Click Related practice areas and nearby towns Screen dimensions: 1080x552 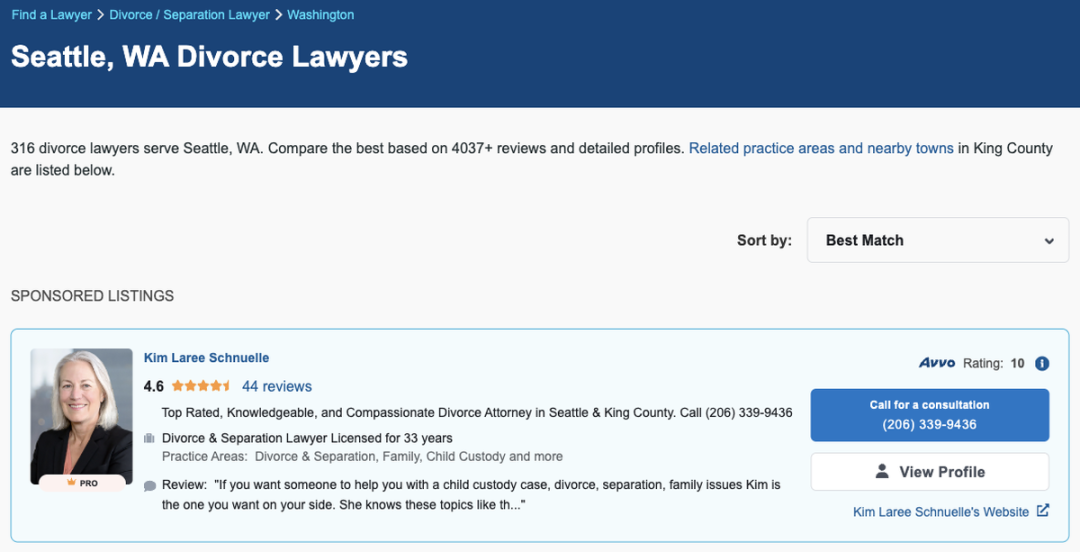821,148
